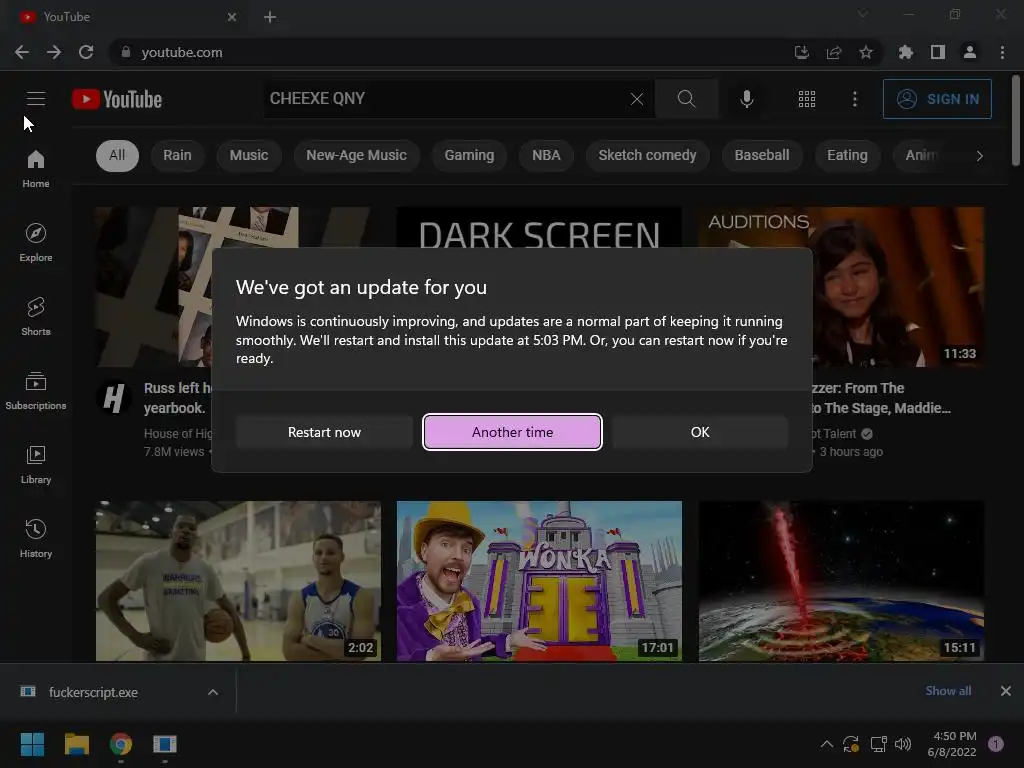Expand download options chevron for fuckerscript.exe
Screen dimensions: 1024x768
(x=213, y=692)
